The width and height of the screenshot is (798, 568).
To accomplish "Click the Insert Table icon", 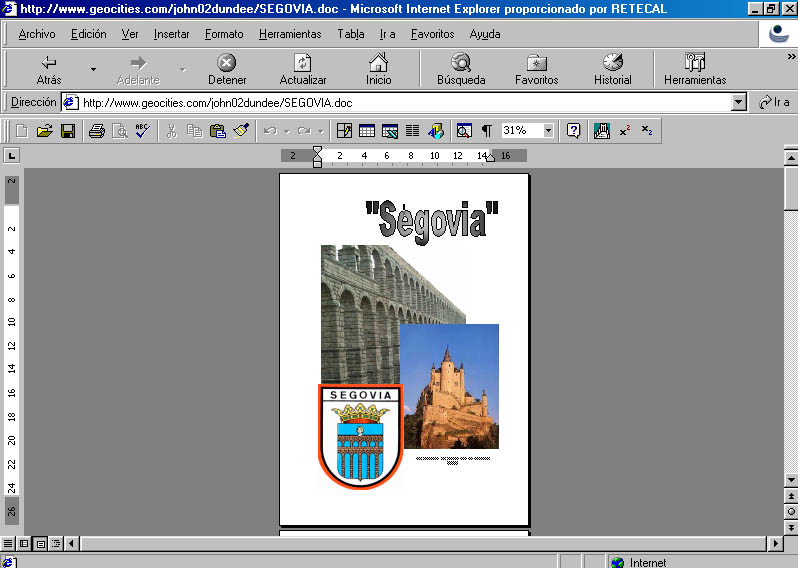I will click(367, 131).
